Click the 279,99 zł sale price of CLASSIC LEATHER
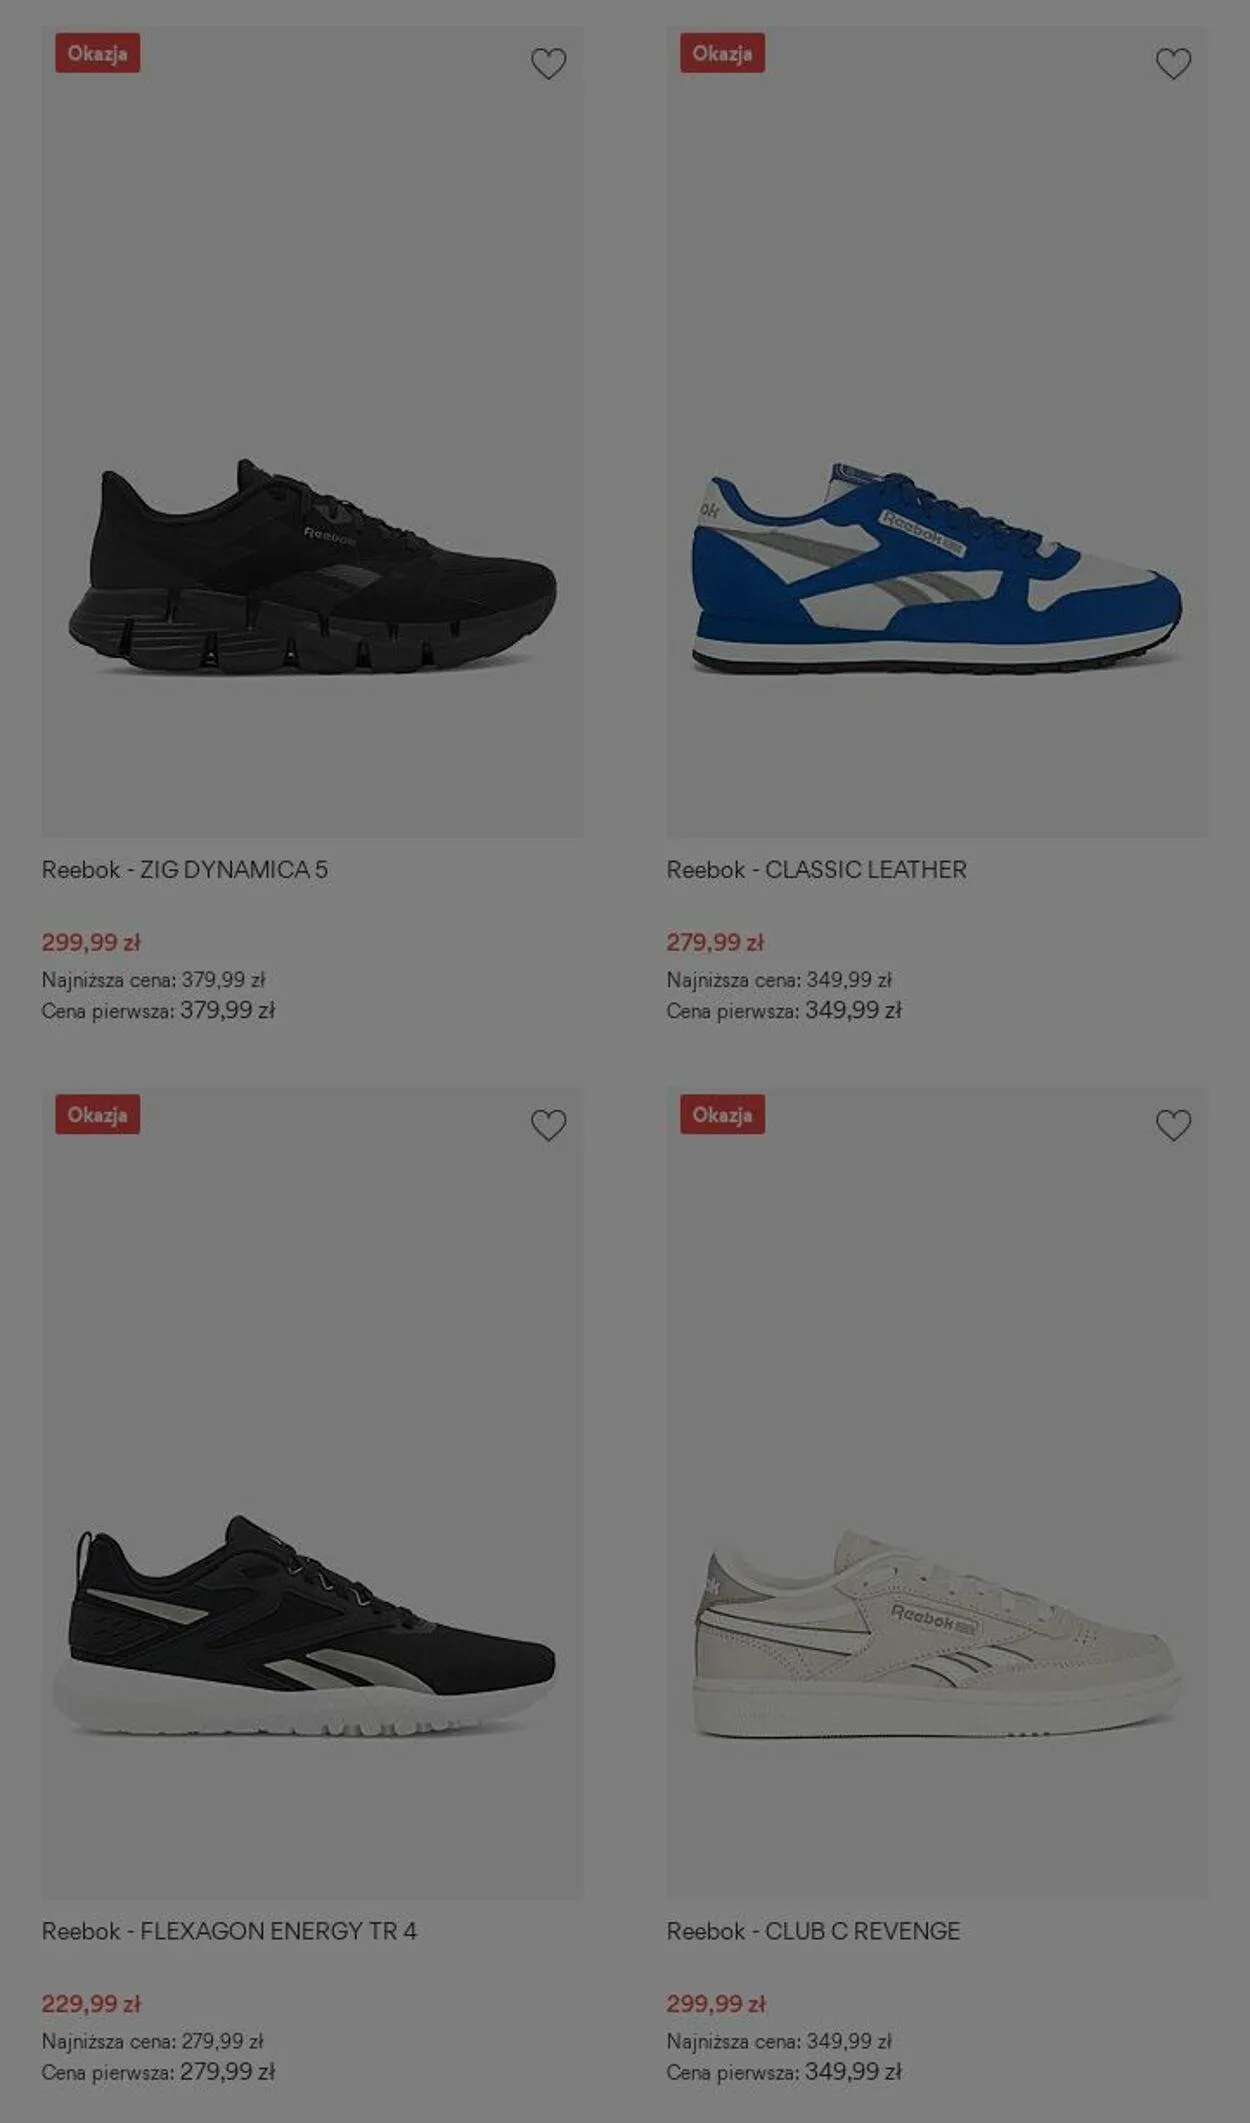Viewport: 1250px width, 2123px height. pos(715,942)
